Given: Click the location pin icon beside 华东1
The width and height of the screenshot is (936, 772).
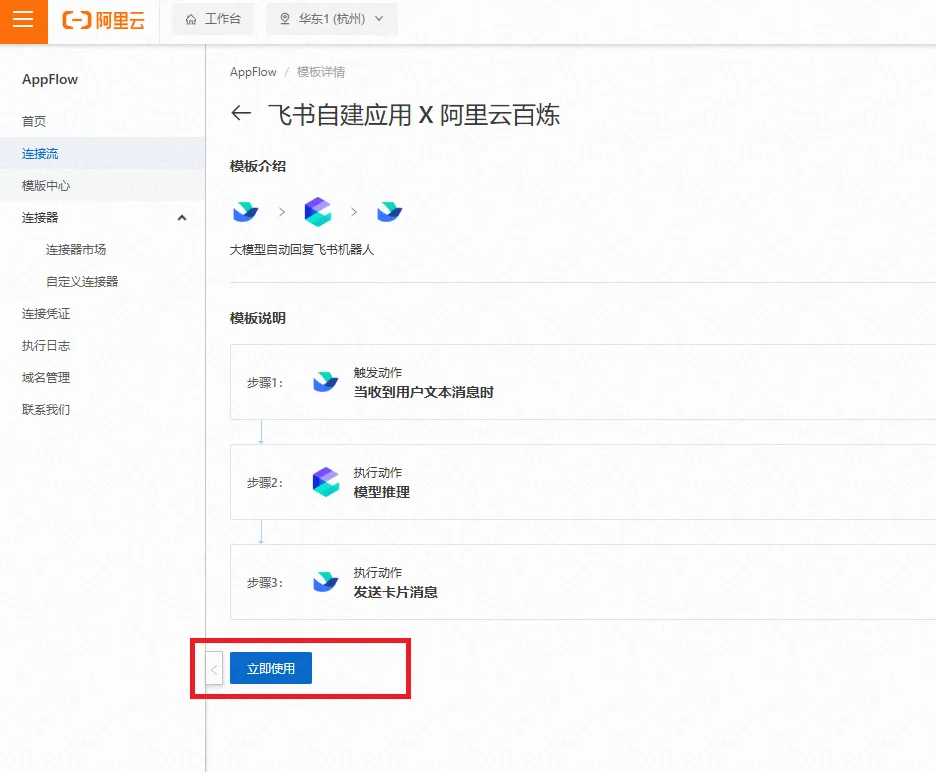Looking at the screenshot, I should pyautogui.click(x=285, y=19).
